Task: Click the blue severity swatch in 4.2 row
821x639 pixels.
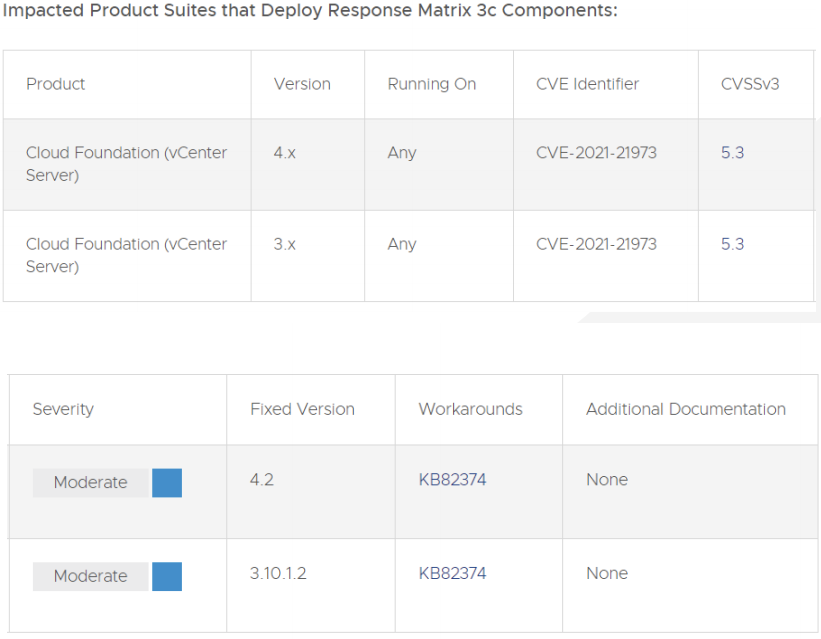Action: coord(167,483)
